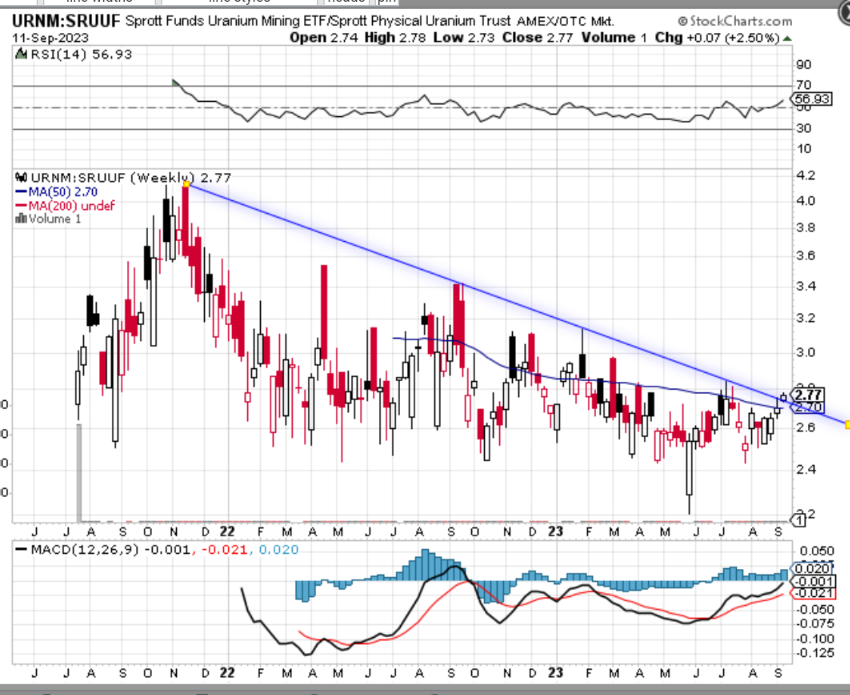Click the MA(200) undef legend entry
Image resolution: width=850 pixels, height=695 pixels.
[x=72, y=205]
